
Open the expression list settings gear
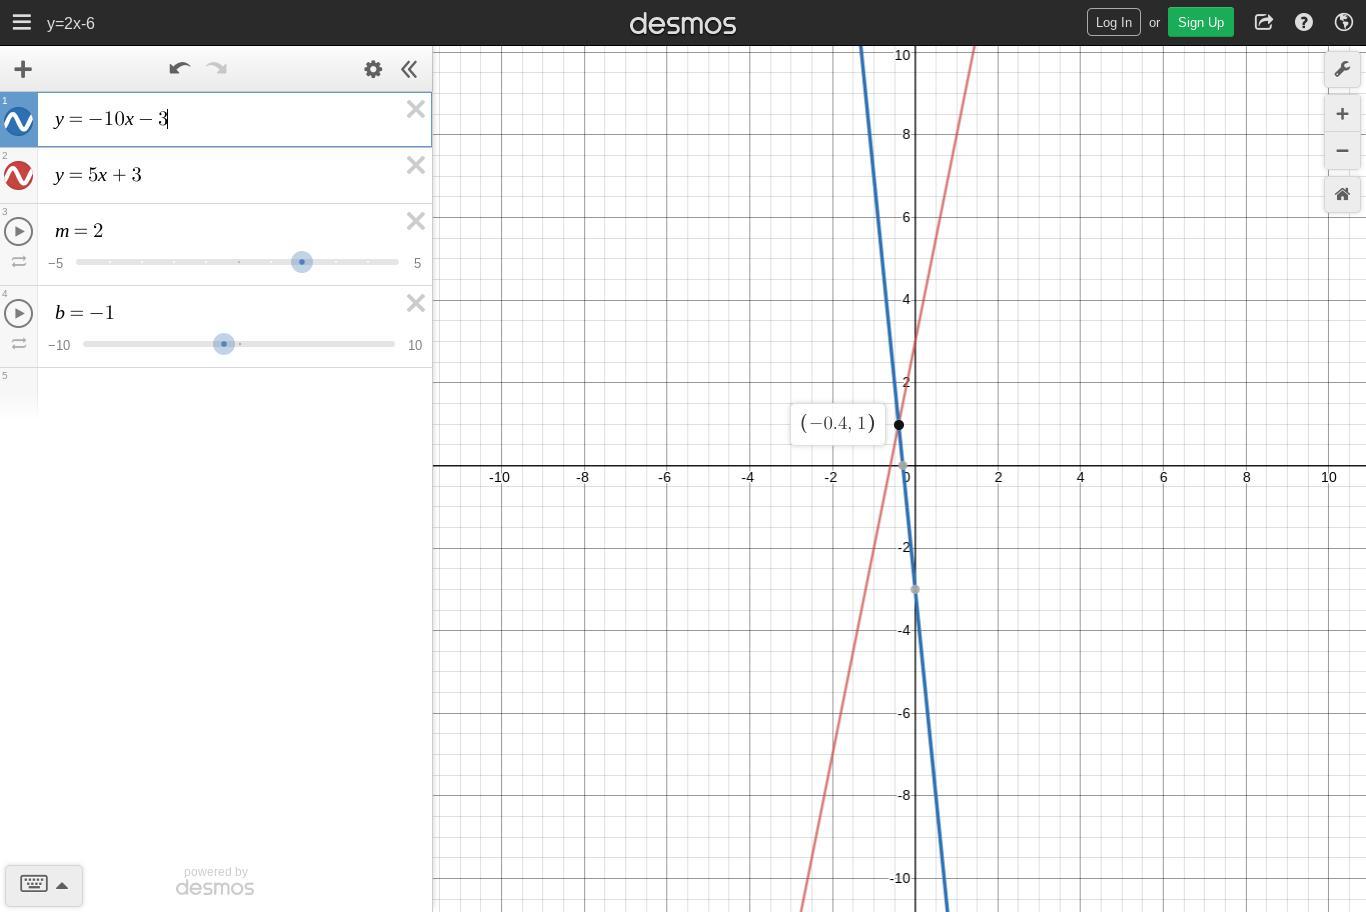[373, 69]
